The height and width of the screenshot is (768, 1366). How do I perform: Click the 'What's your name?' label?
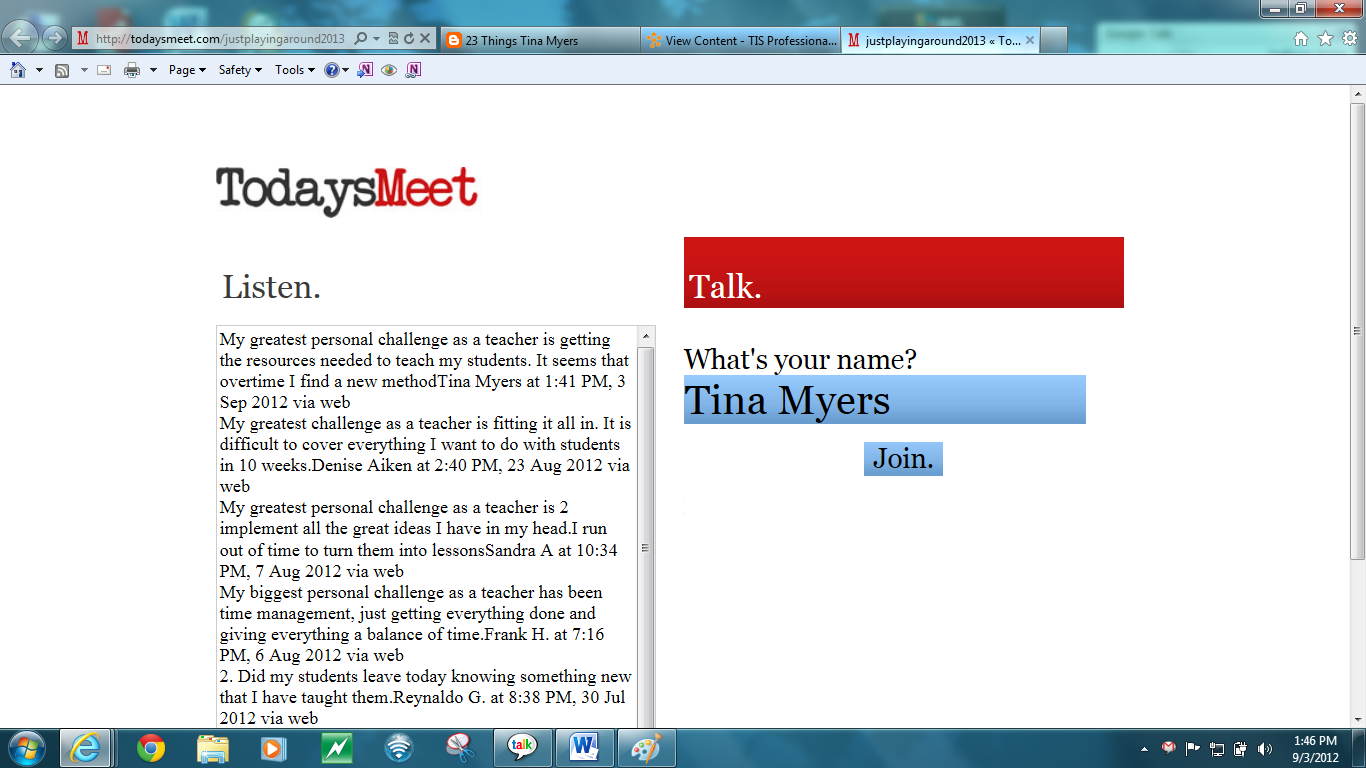(x=800, y=359)
